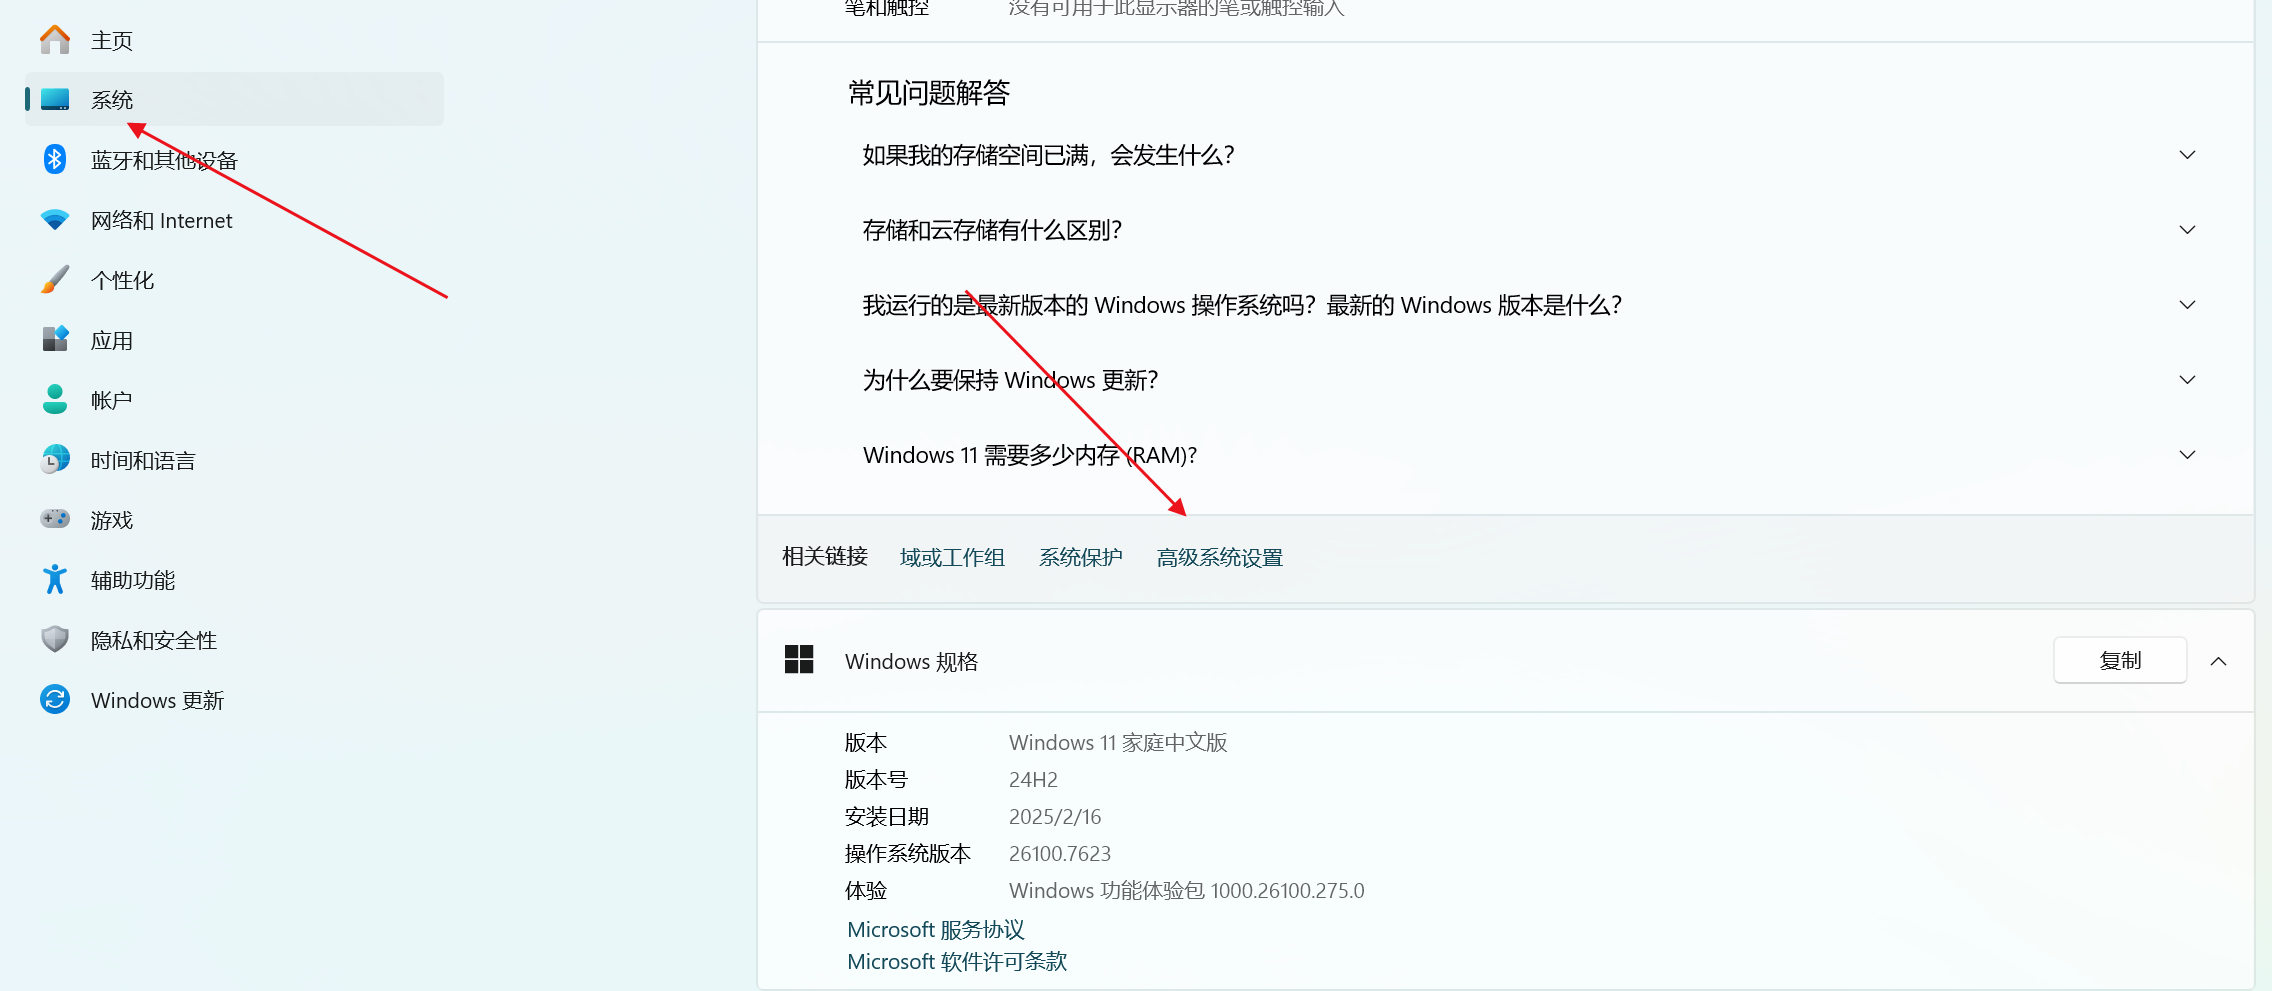
Task: Click the experience pack value 1000.26100.275.0
Action: click(x=1287, y=890)
